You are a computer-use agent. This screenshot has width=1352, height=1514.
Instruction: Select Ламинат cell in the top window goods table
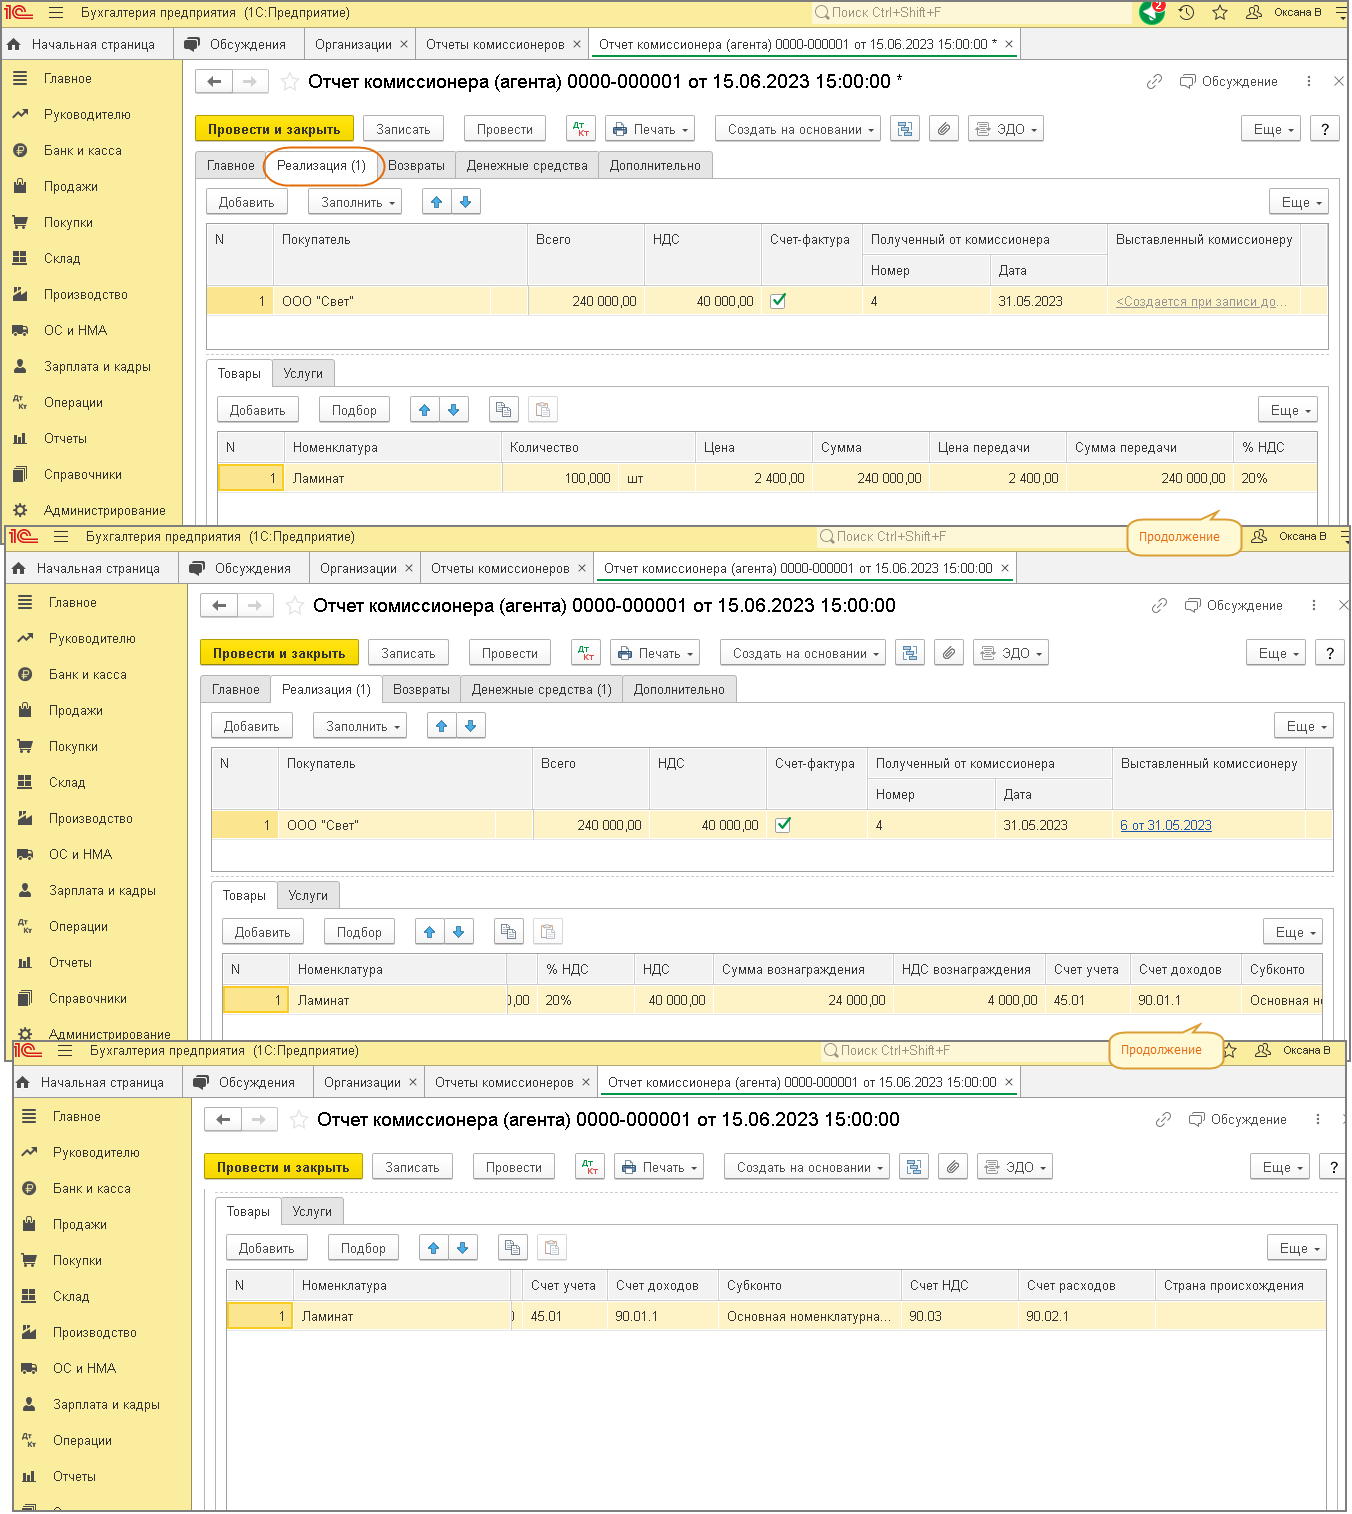point(393,479)
